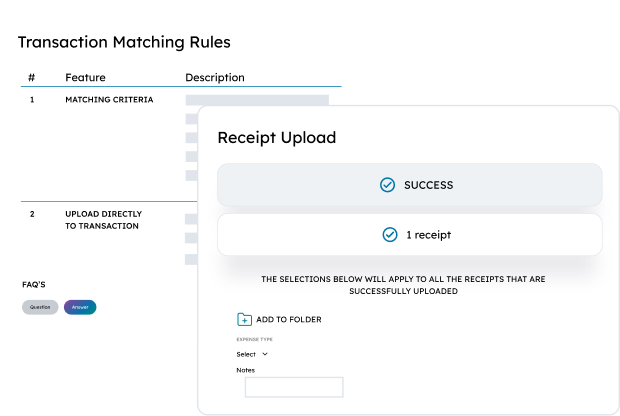Image resolution: width=620 pixels, height=416 pixels.
Task: Click the Description column header
Action: pos(215,78)
